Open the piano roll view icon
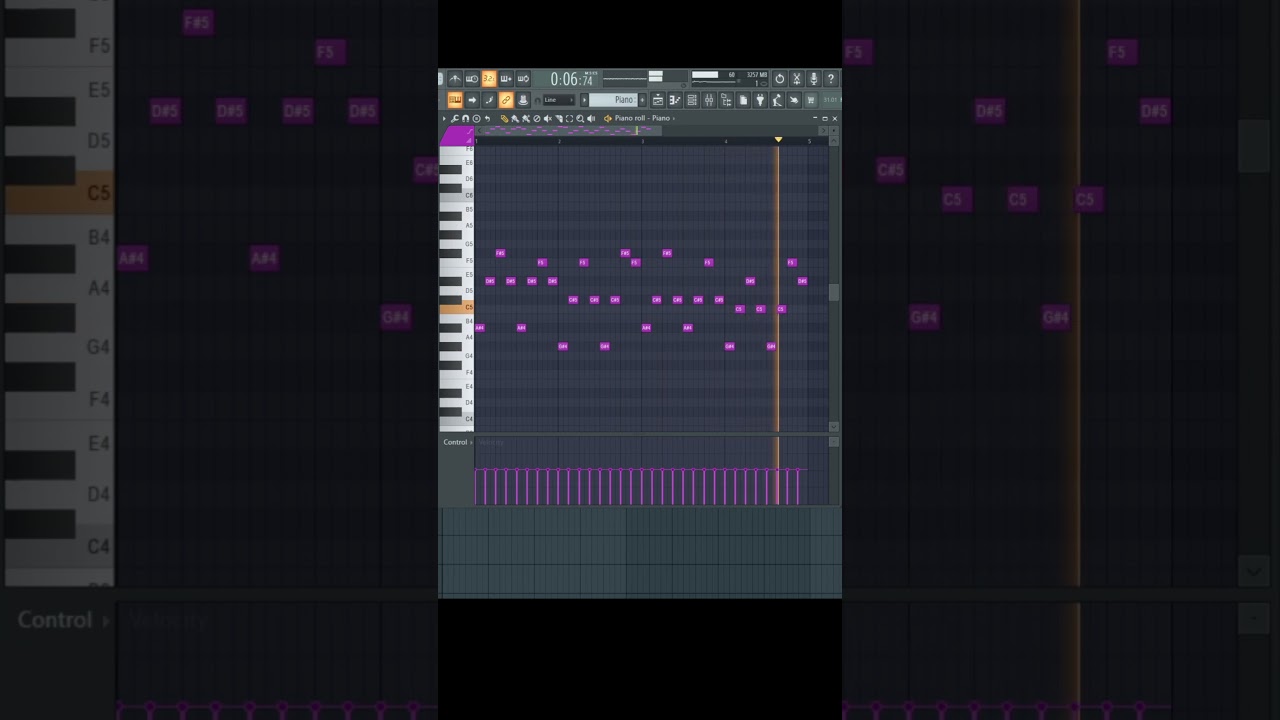Screen dimensions: 1280x720 (x=675, y=100)
